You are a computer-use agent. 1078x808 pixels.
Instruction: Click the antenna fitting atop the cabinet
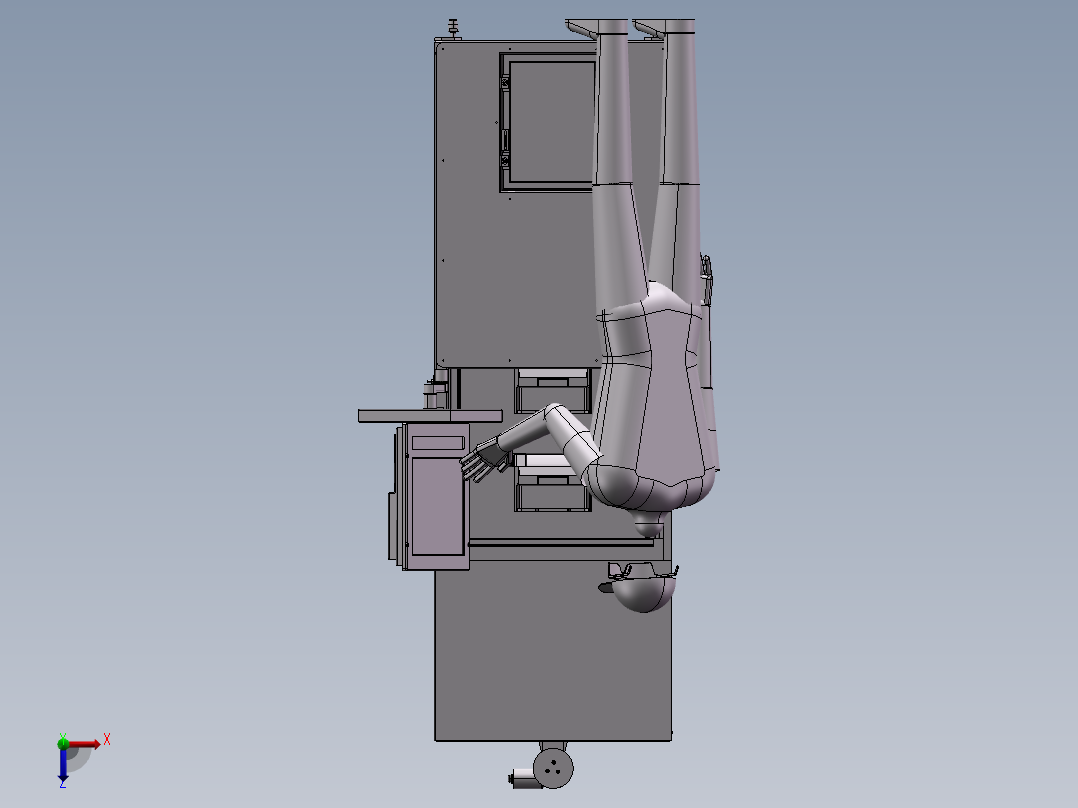[452, 24]
